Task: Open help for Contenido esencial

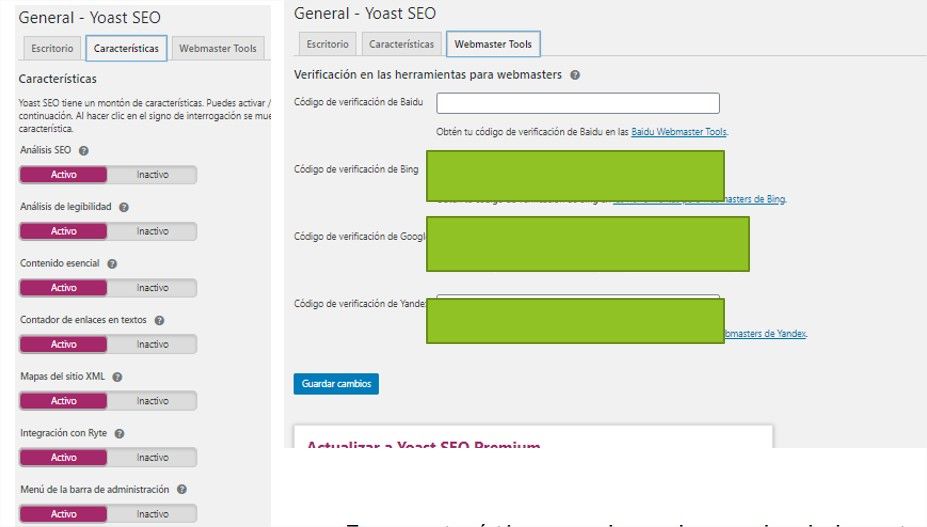Action: point(112,264)
